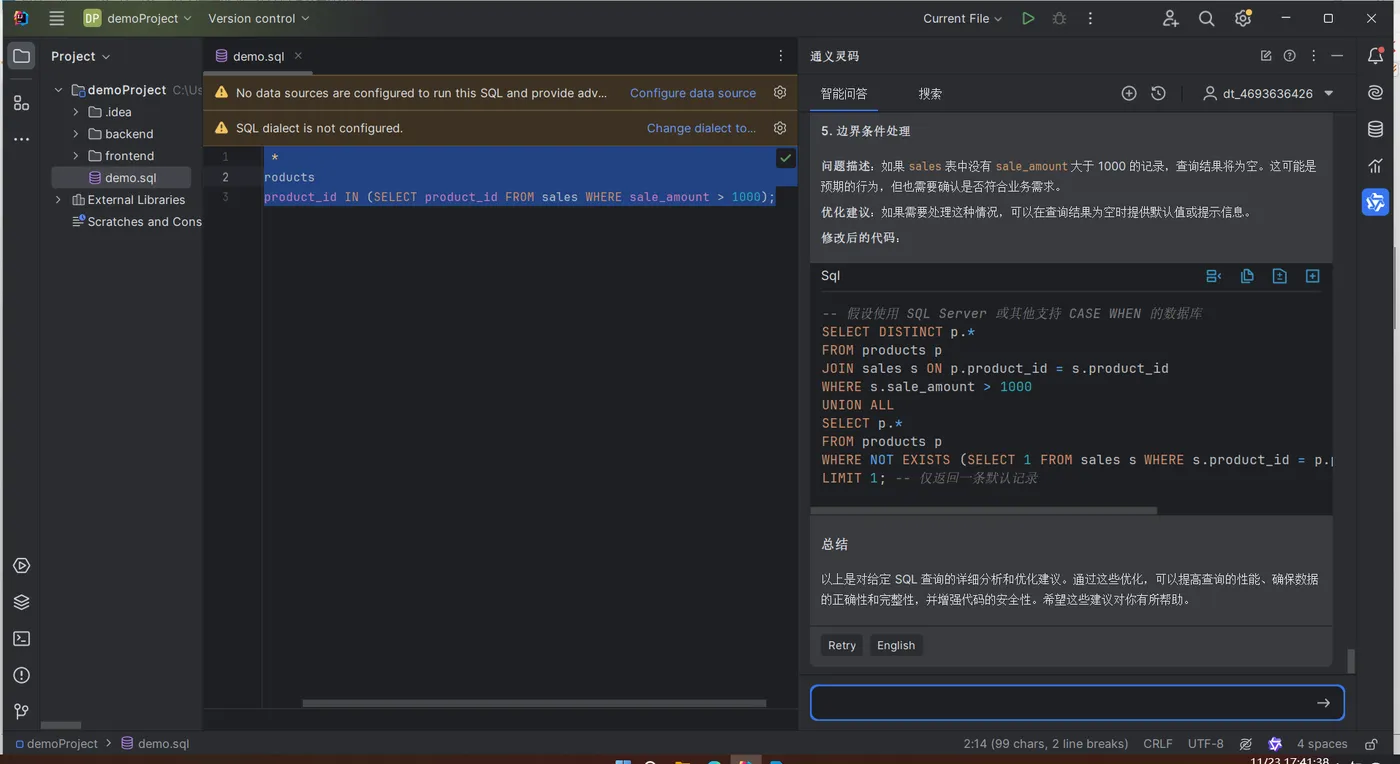Open the Current File run configuration dropdown
The image size is (1400, 764).
[962, 18]
